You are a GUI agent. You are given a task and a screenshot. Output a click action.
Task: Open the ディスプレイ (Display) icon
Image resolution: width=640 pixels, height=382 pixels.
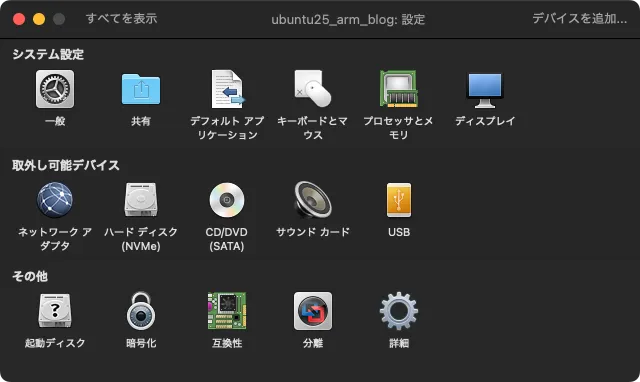point(485,90)
